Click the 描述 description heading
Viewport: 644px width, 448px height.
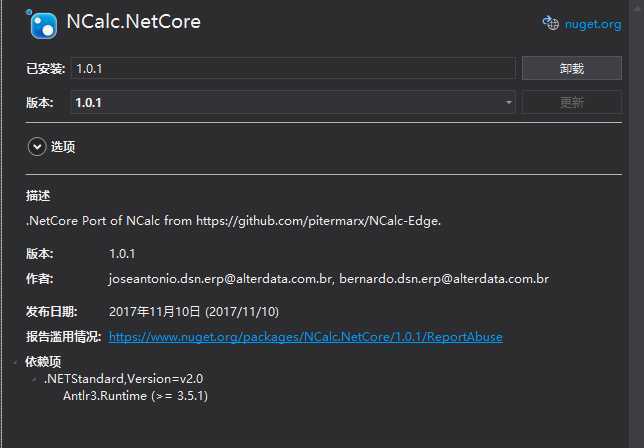38,196
